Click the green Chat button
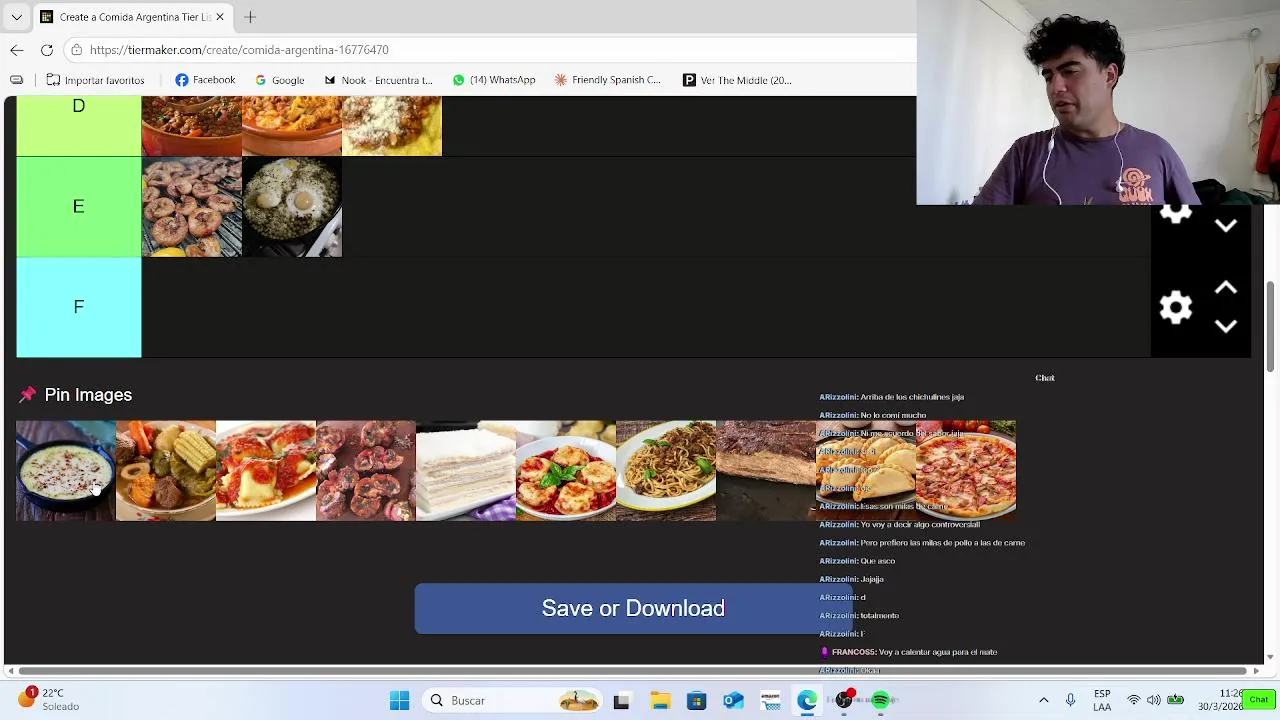The height and width of the screenshot is (720, 1280). [x=1258, y=700]
